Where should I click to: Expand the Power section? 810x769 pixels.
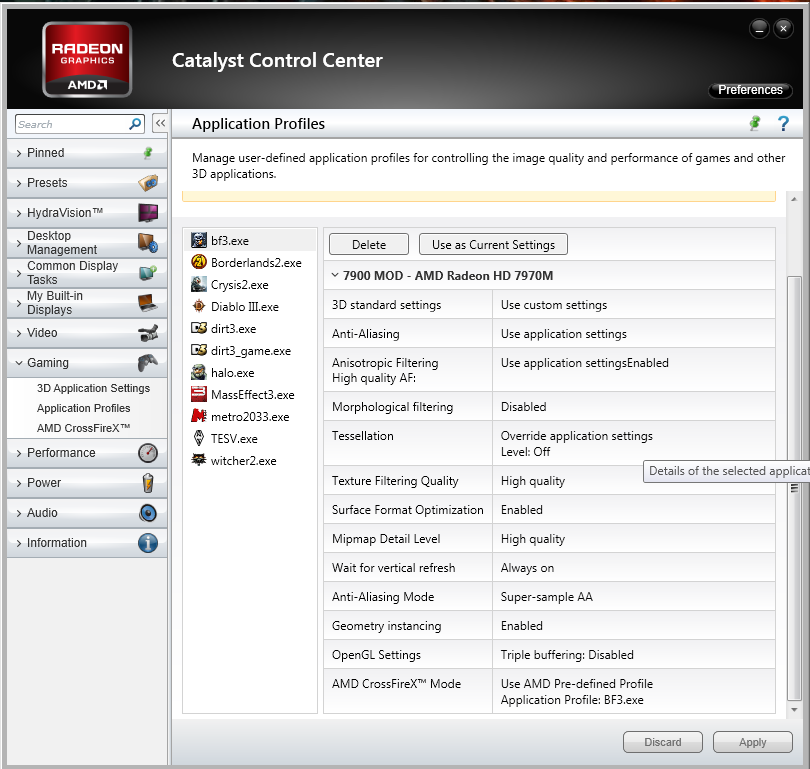pyautogui.click(x=87, y=483)
